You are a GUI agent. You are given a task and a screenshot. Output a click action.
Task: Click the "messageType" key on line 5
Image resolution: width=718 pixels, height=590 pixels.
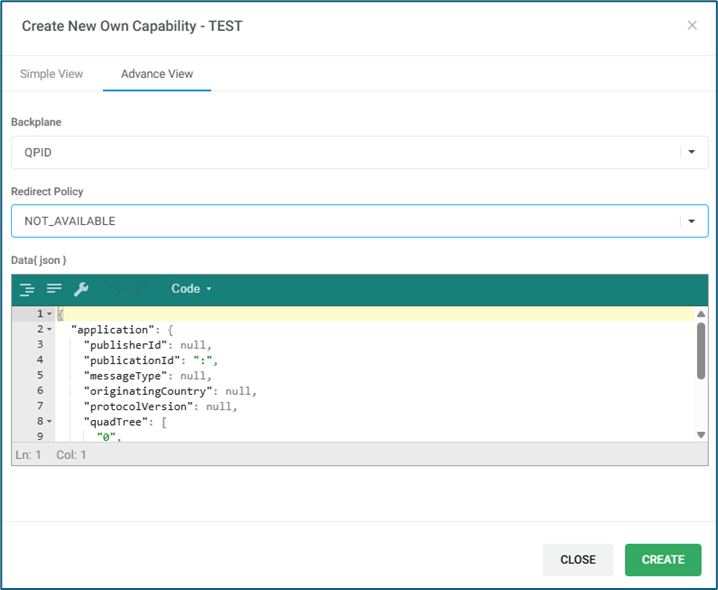pos(125,376)
